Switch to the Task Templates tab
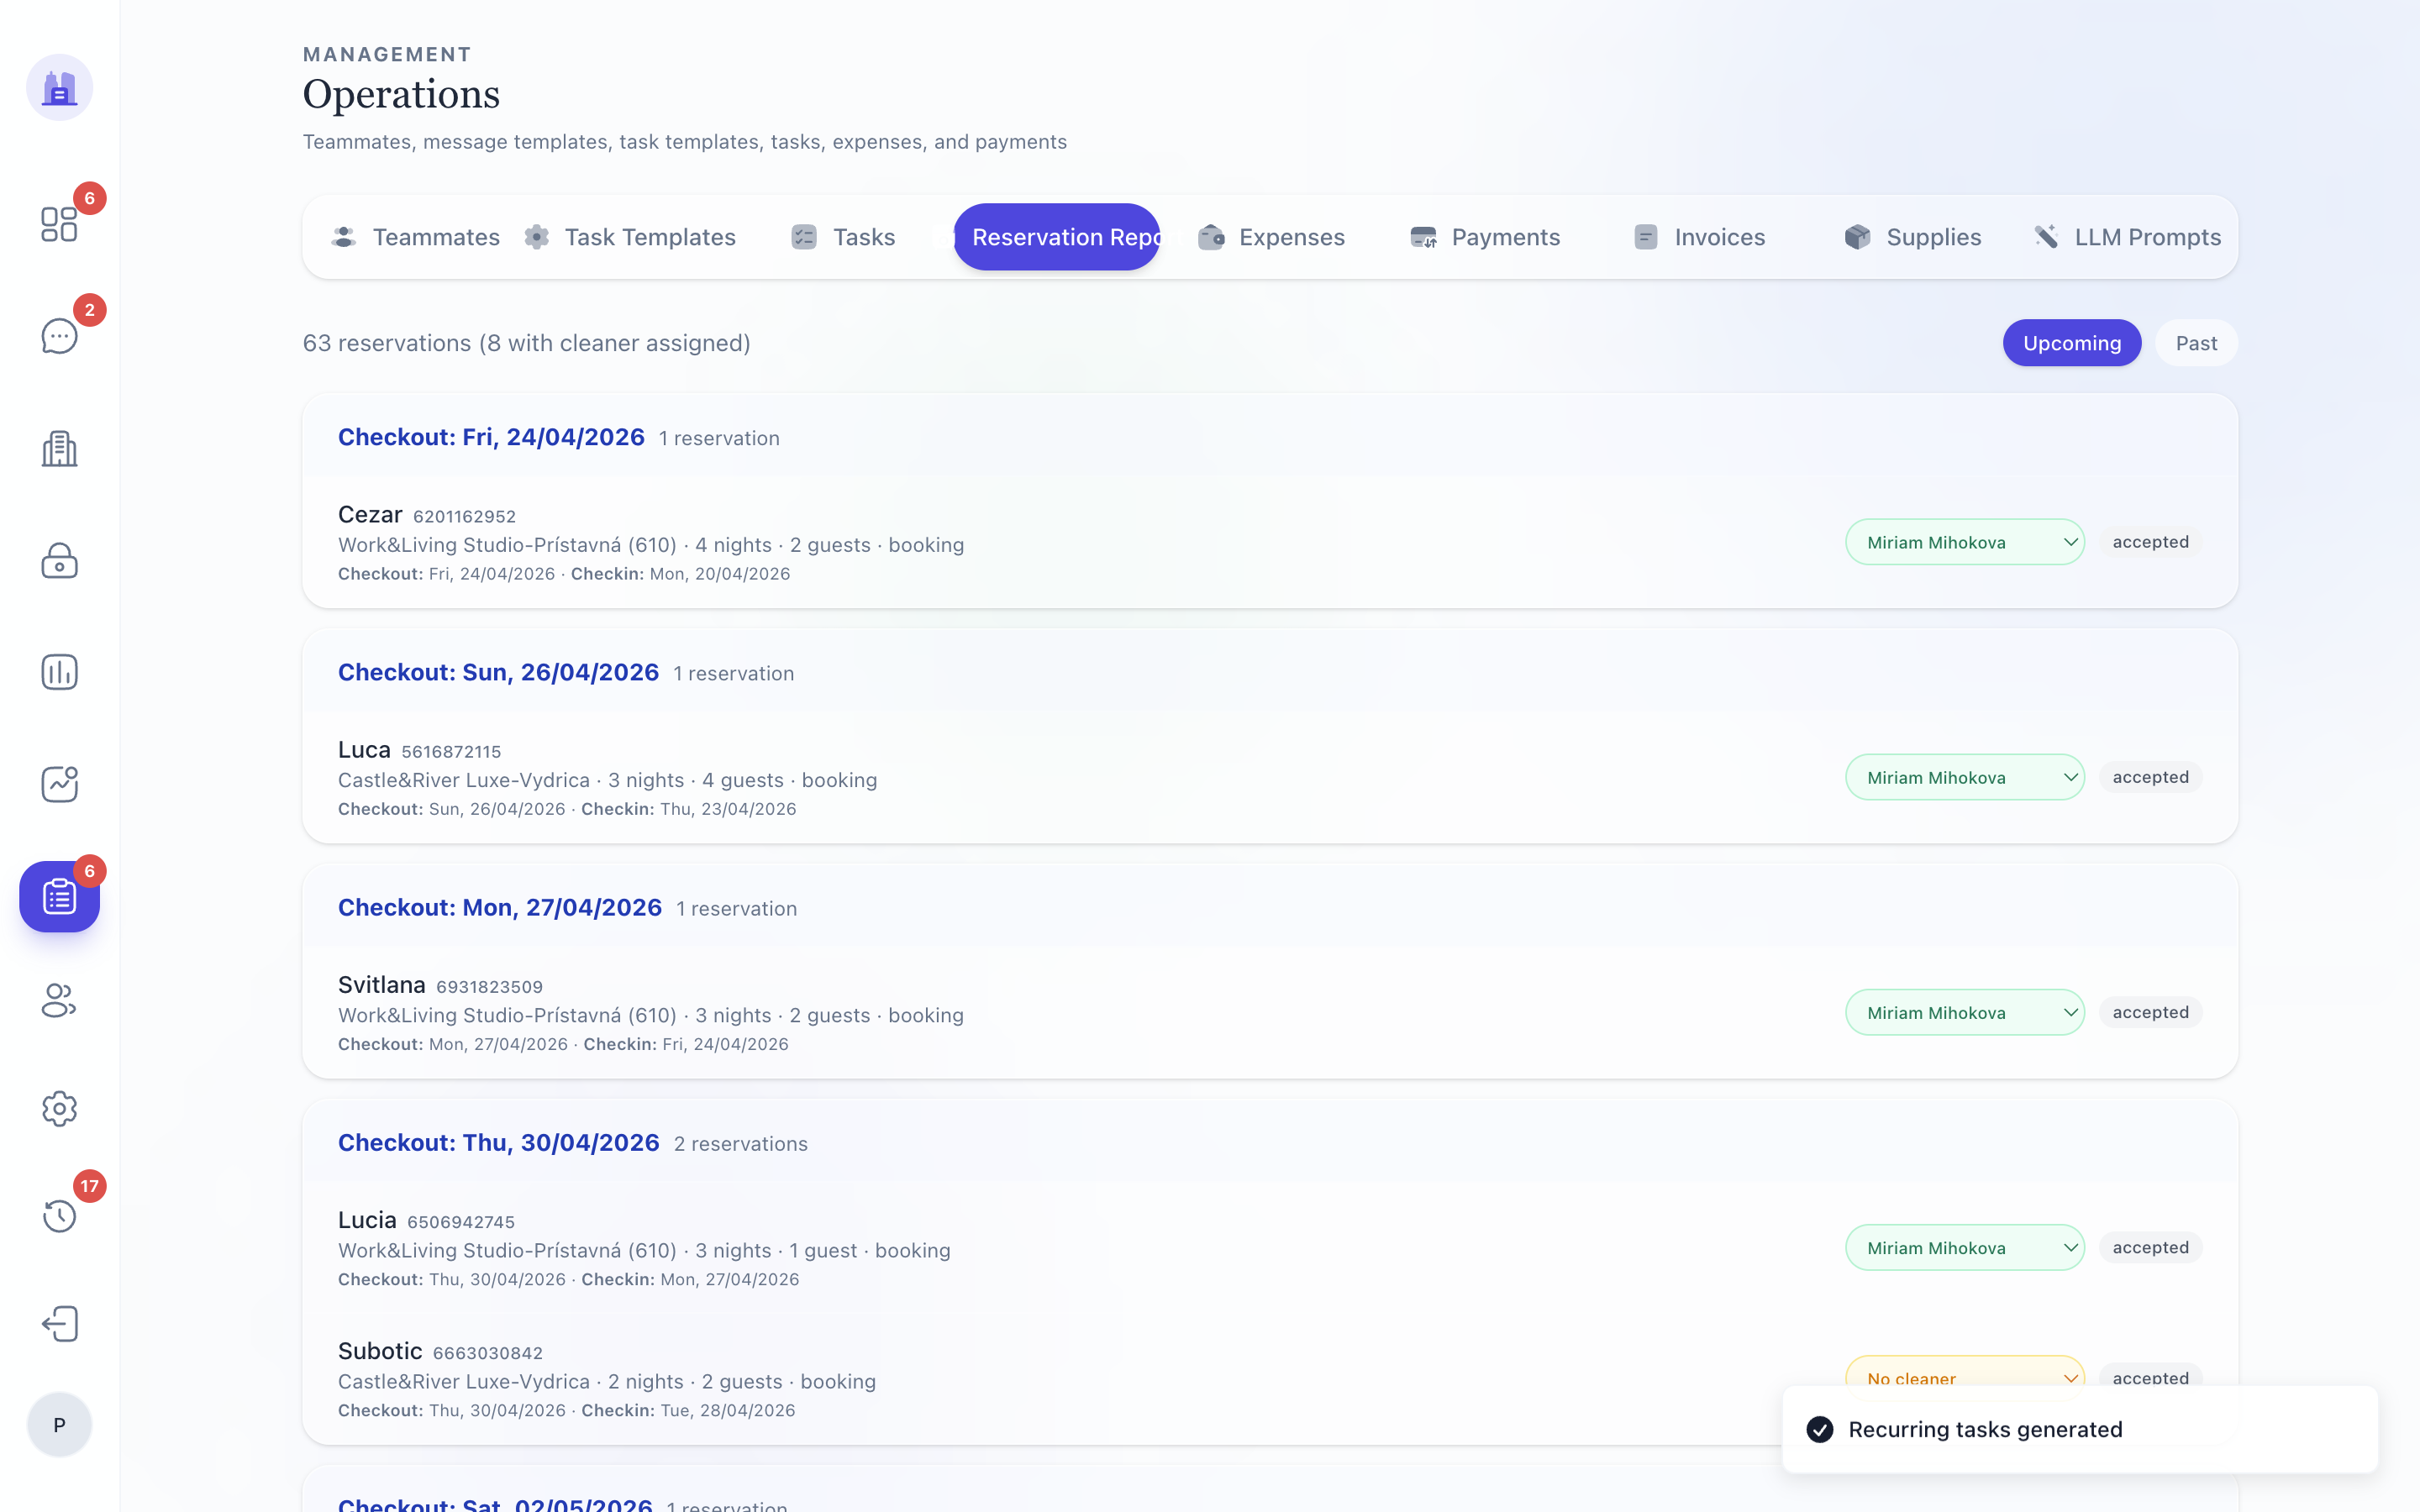2420x1512 pixels. coord(630,237)
